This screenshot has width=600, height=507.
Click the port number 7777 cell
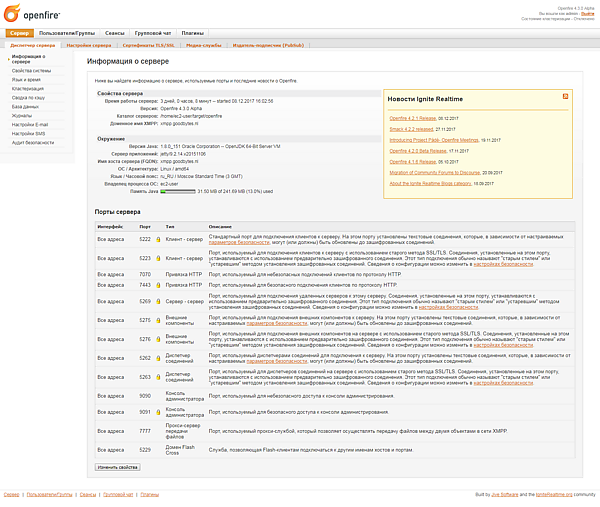click(145, 431)
